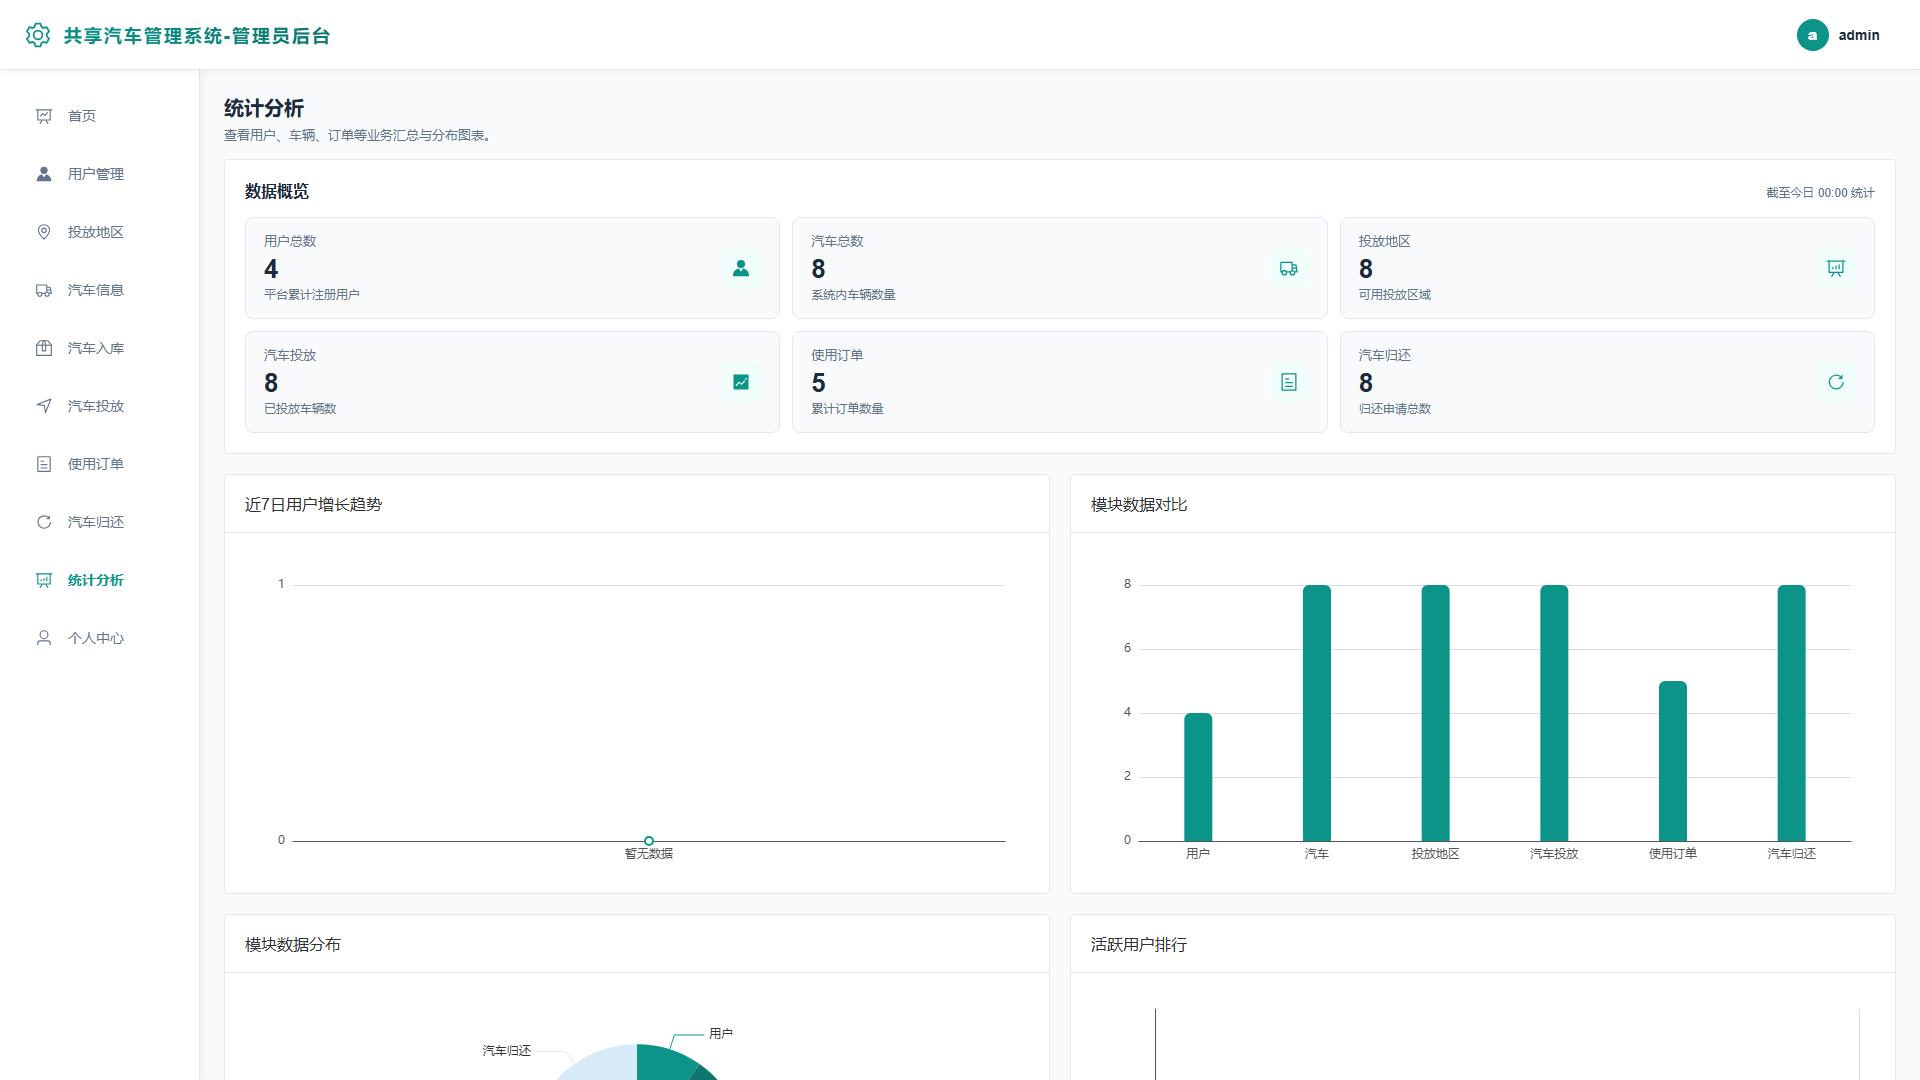Click the 平台累计注册用户 caption

pos(312,295)
